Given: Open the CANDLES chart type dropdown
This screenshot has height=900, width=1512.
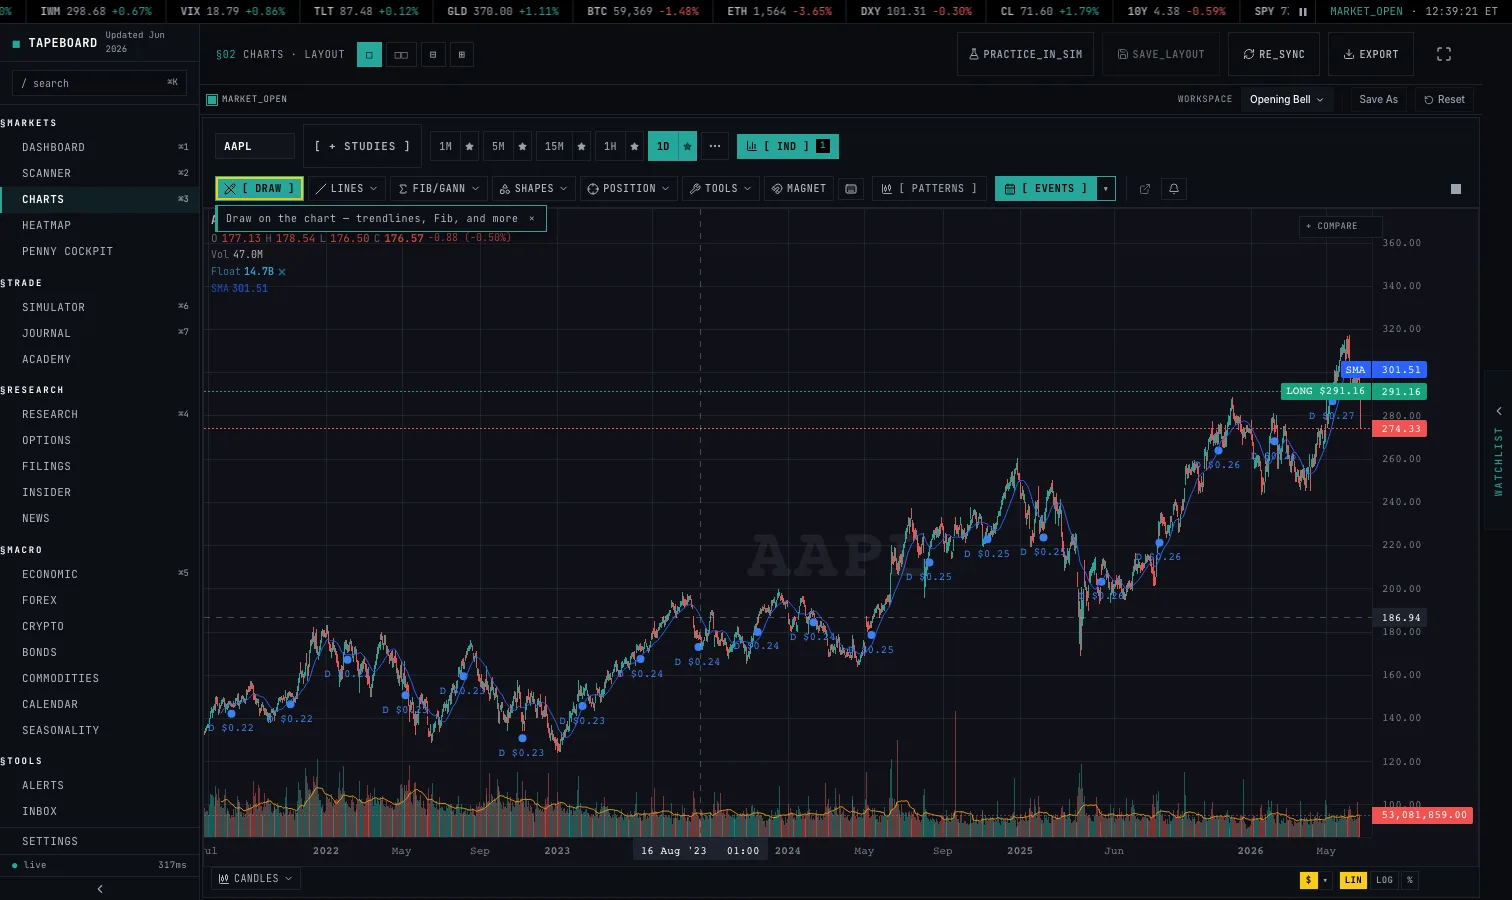Looking at the screenshot, I should (256, 878).
